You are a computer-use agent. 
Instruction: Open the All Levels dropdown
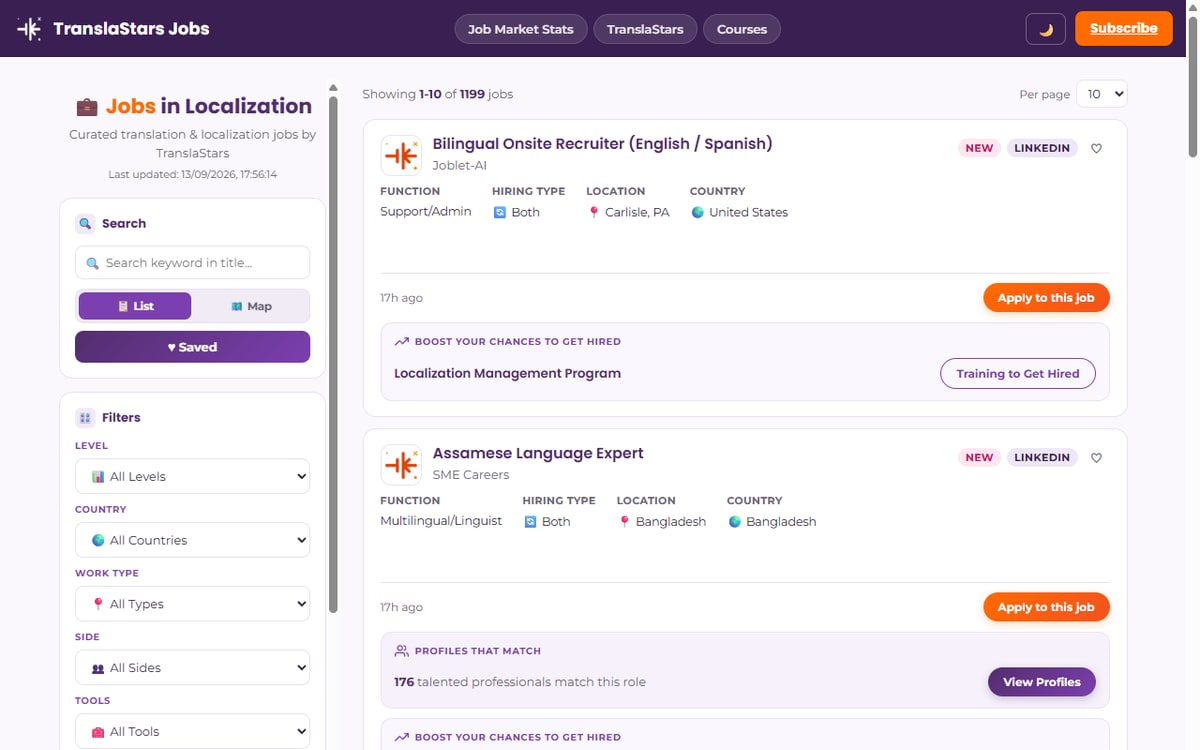192,476
